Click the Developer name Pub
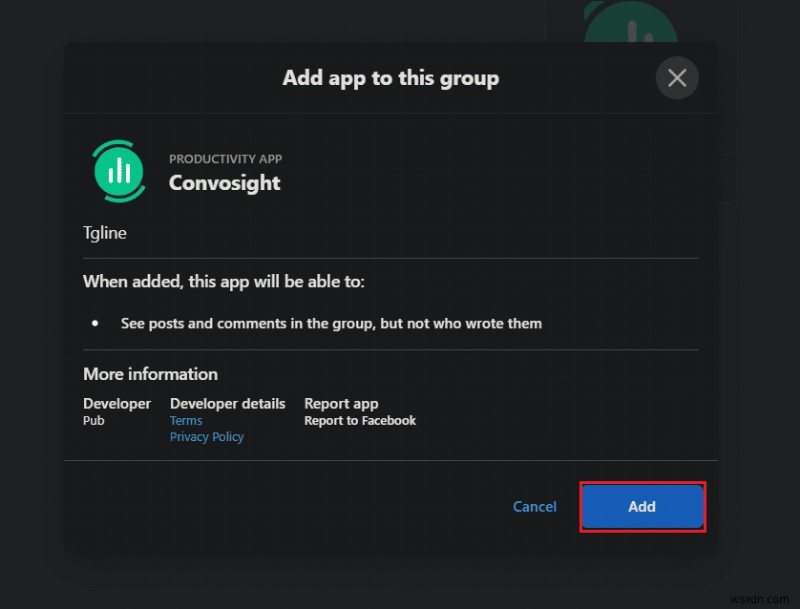Image resolution: width=800 pixels, height=609 pixels. 94,420
